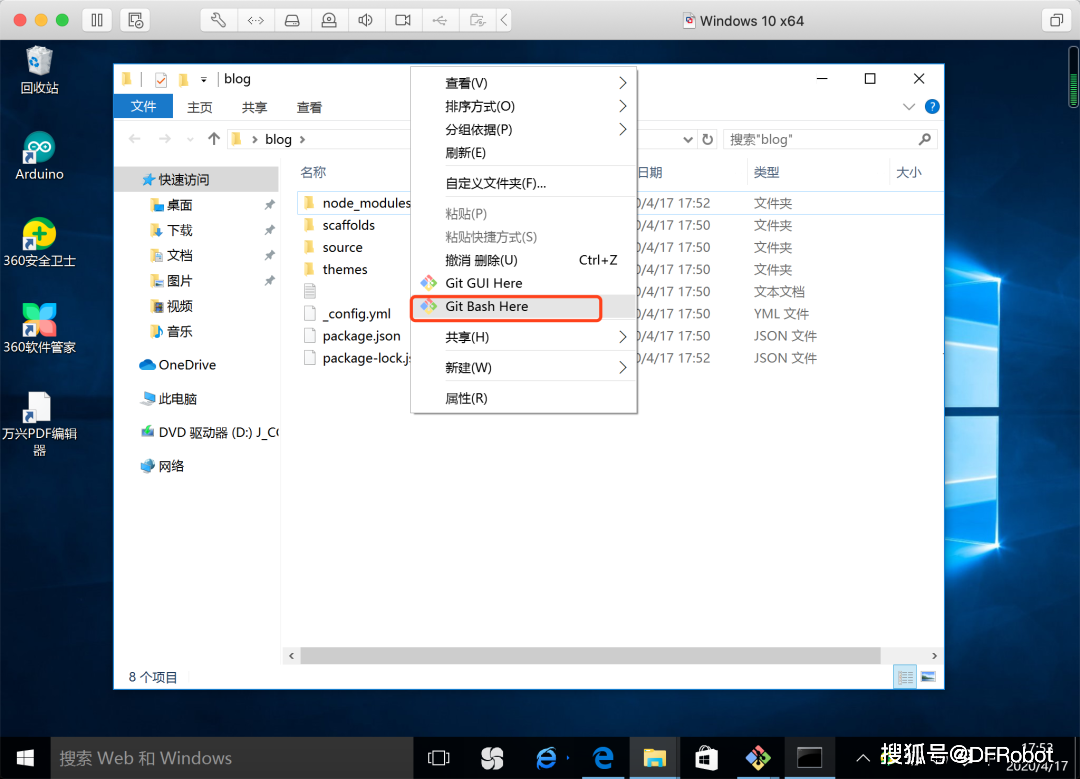Click VM network adapter arrows icon
The height and width of the screenshot is (779, 1080).
tap(256, 20)
